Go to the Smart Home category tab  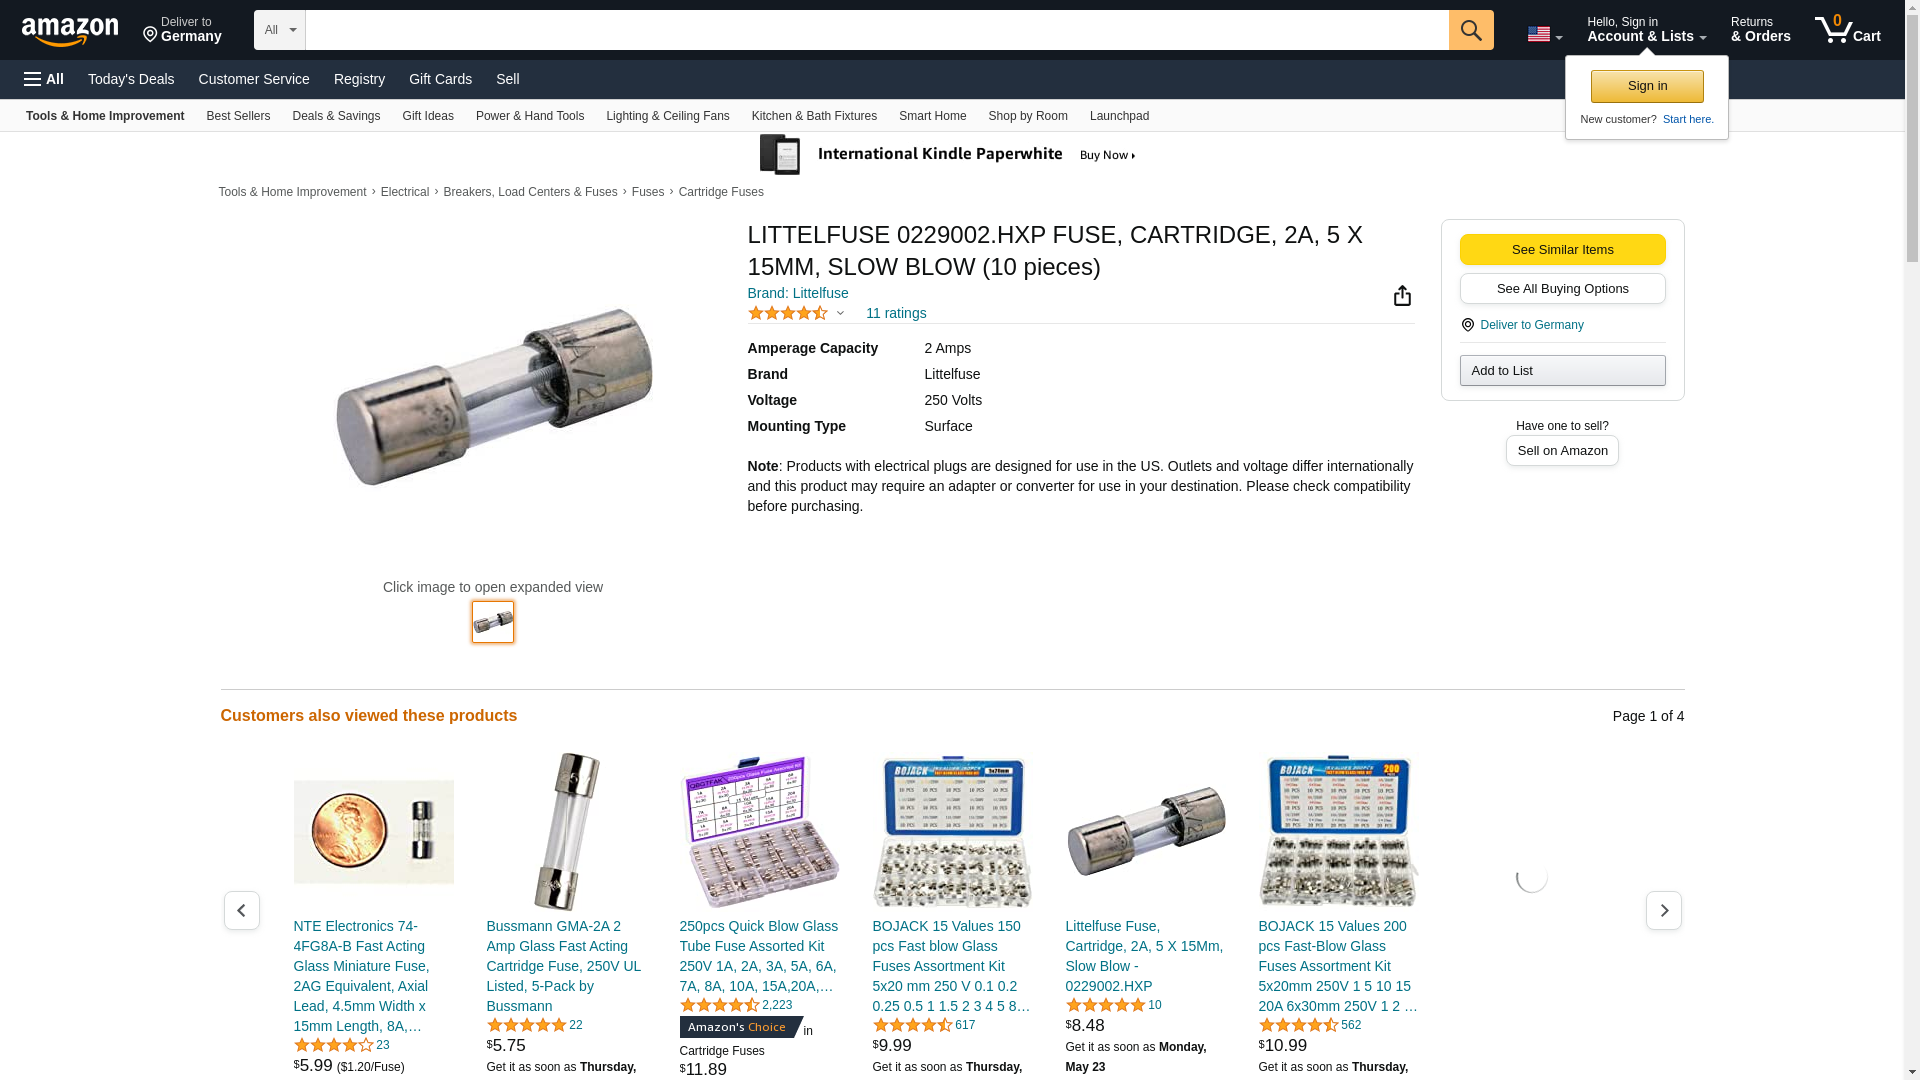(x=932, y=116)
